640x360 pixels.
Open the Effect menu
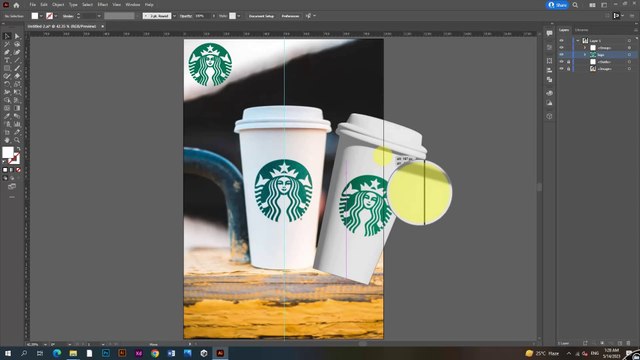(x=102, y=4)
